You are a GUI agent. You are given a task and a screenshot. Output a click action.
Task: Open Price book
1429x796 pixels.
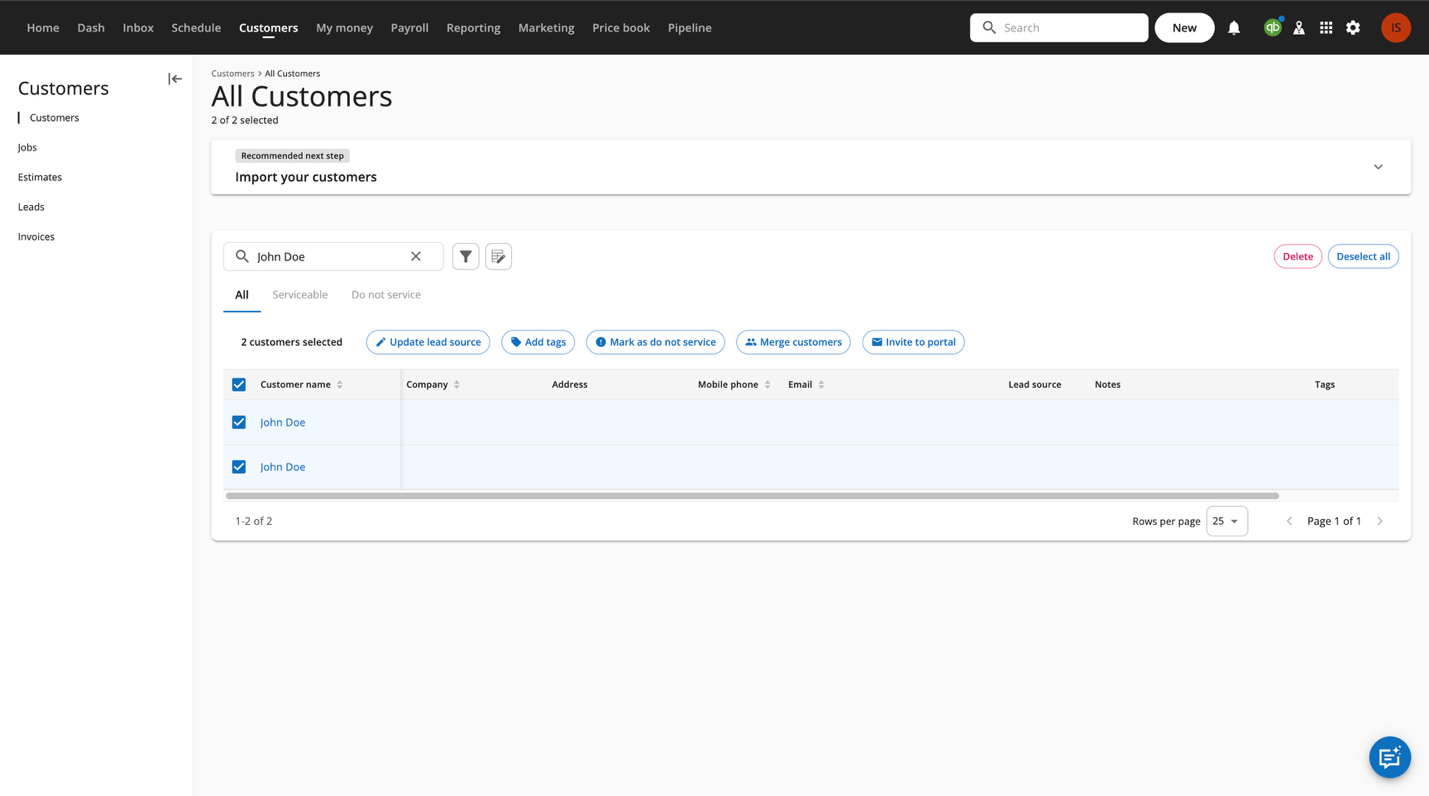[x=621, y=28]
